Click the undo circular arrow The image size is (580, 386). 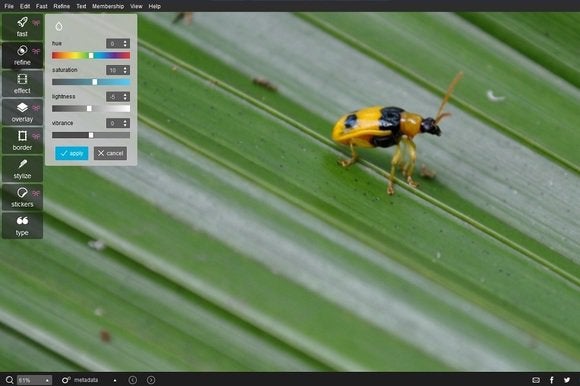coord(132,380)
